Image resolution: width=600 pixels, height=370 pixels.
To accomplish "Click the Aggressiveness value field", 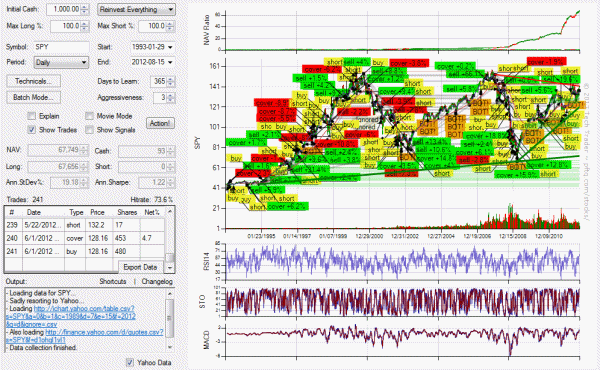I will pyautogui.click(x=160, y=98).
